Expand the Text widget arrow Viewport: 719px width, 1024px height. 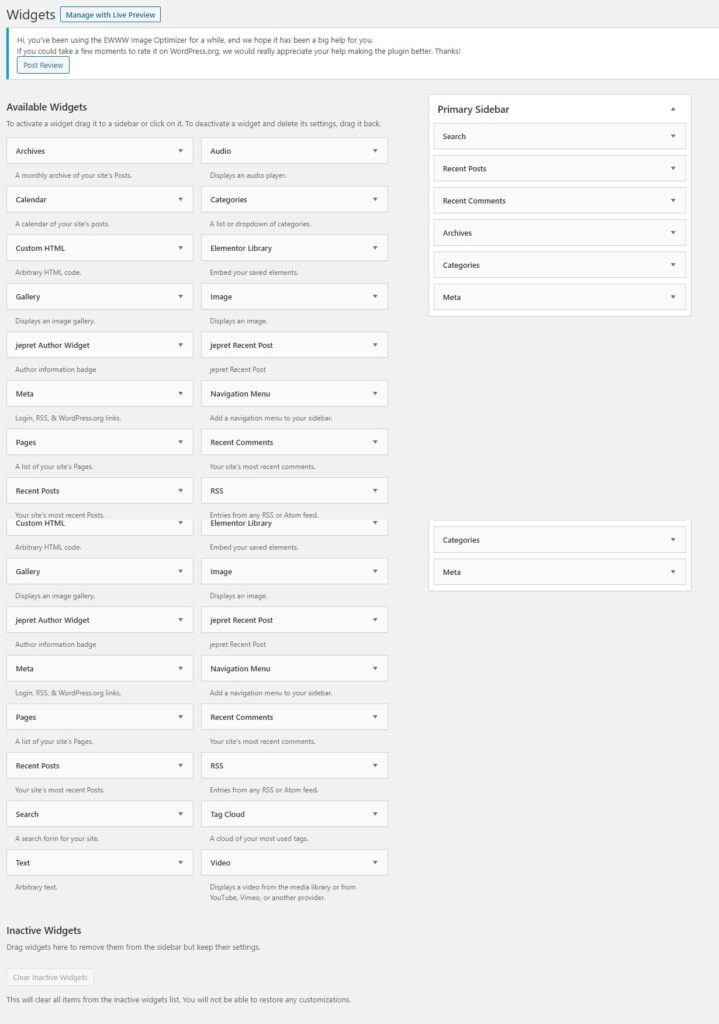(x=180, y=863)
